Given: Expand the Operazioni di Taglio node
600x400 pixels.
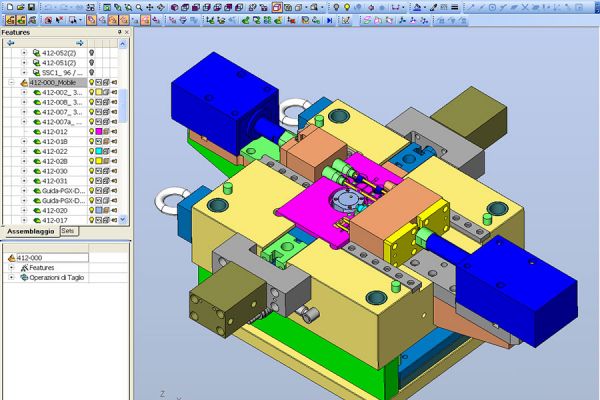Looking at the screenshot, I should 11,277.
